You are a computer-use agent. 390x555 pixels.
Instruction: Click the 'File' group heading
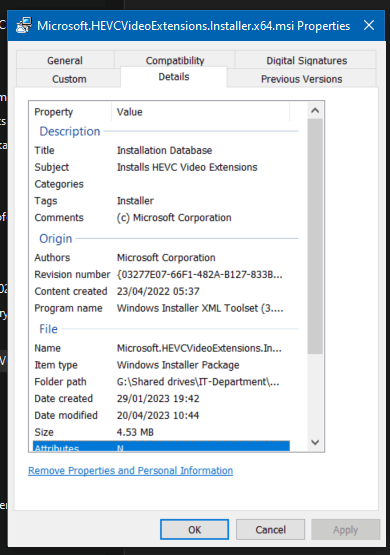48,329
